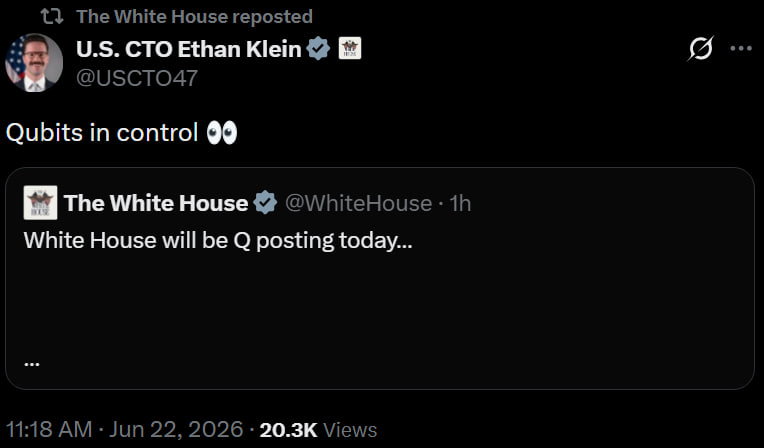Viewport: 764px width, 448px height.
Task: Click verified badge next to The White House
Action: tap(265, 203)
